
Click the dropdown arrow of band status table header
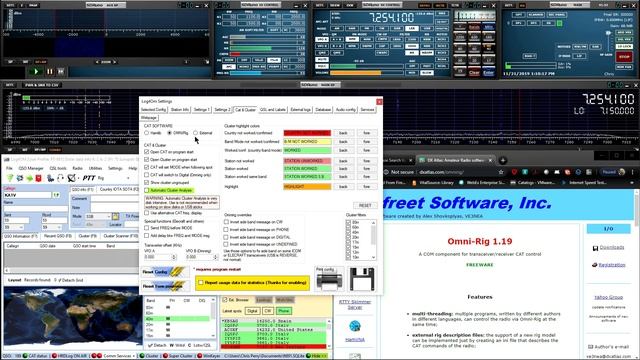[x=213, y=300]
